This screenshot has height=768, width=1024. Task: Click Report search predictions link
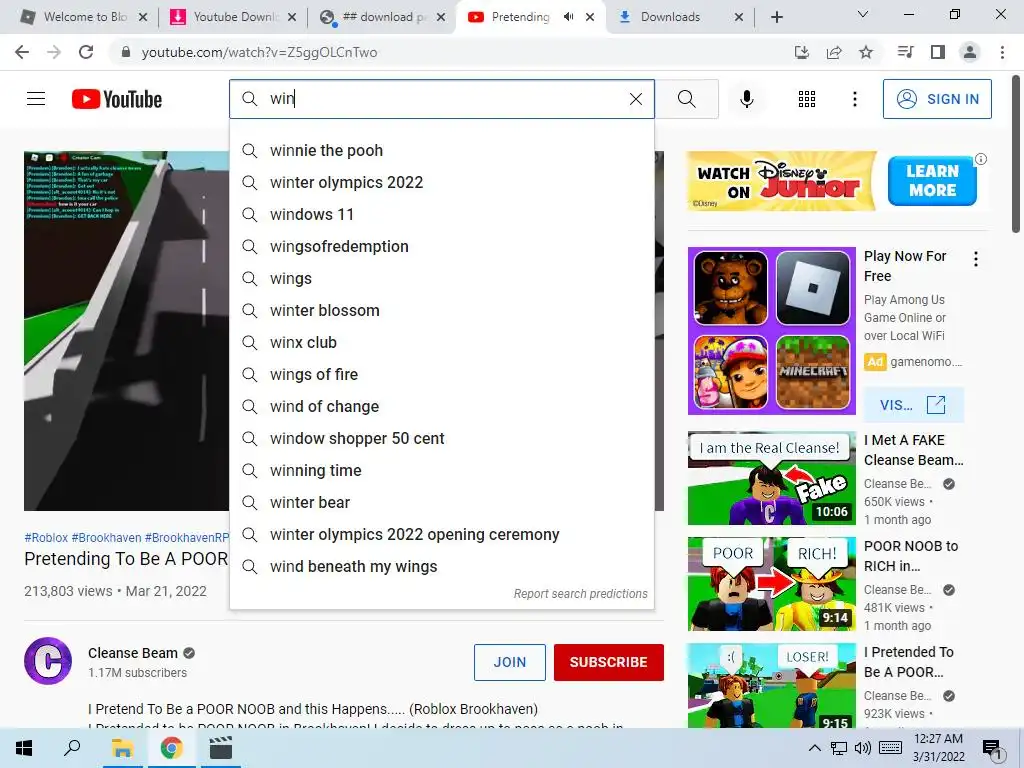(x=580, y=594)
